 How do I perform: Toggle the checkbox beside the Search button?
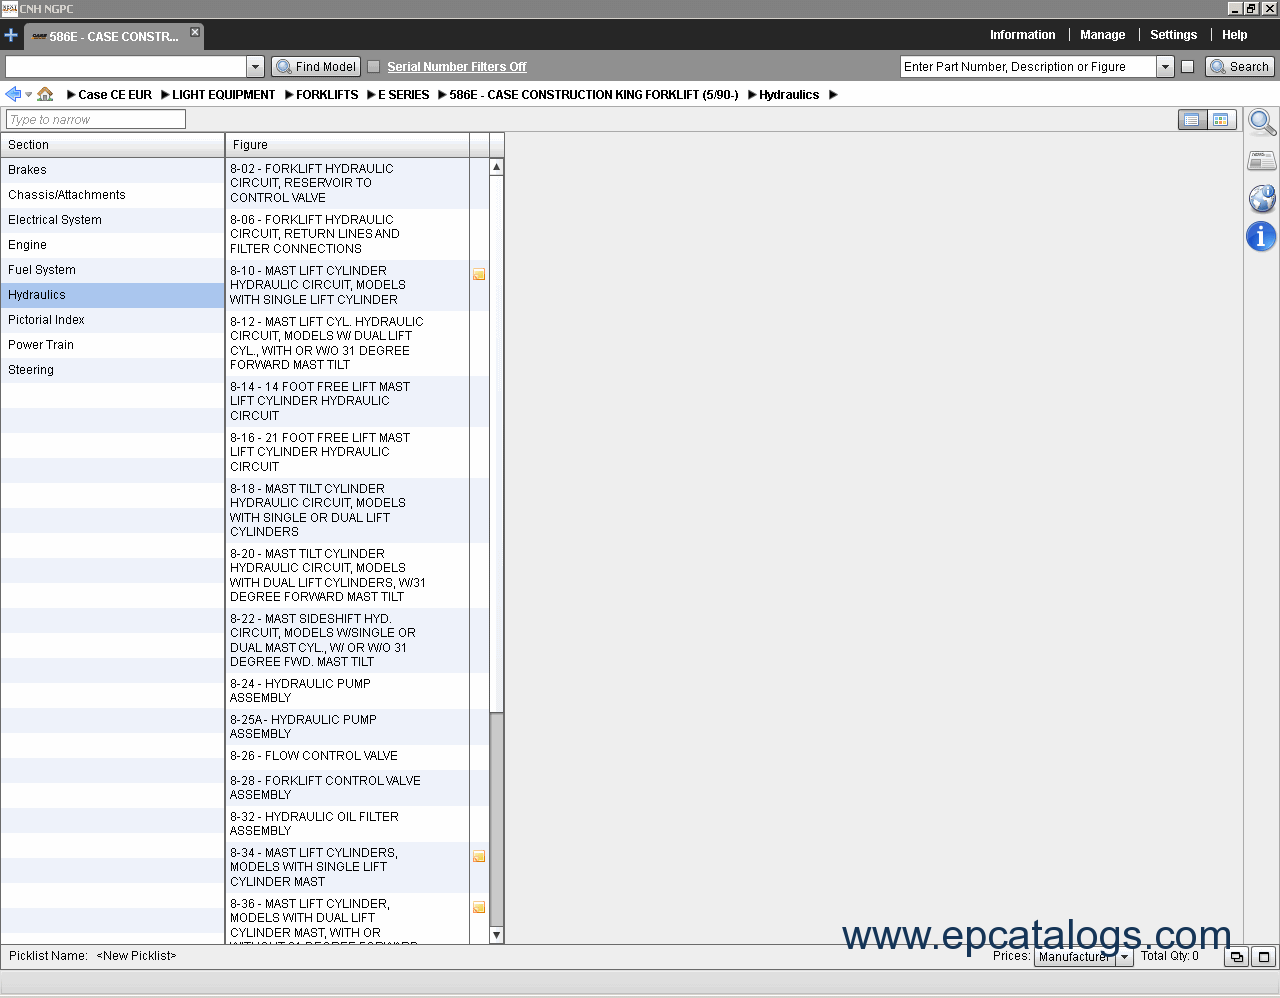coord(1187,67)
